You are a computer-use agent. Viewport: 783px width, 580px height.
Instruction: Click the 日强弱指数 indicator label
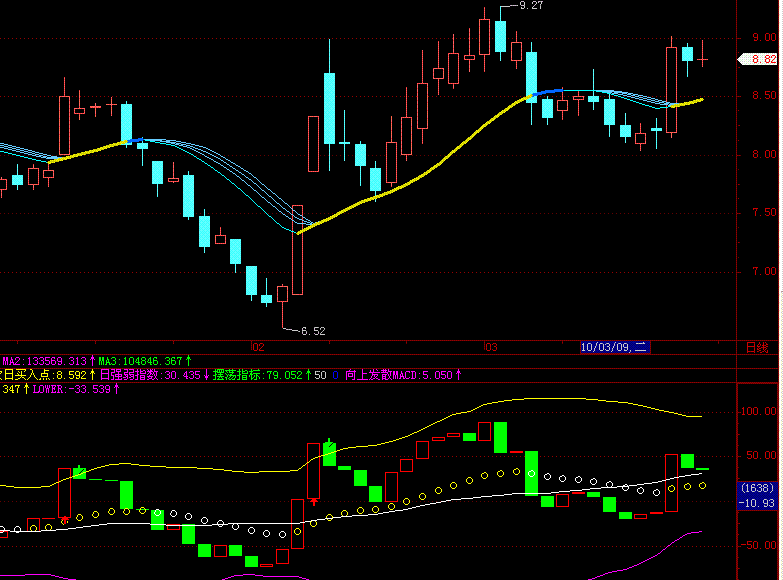[x=155, y=375]
